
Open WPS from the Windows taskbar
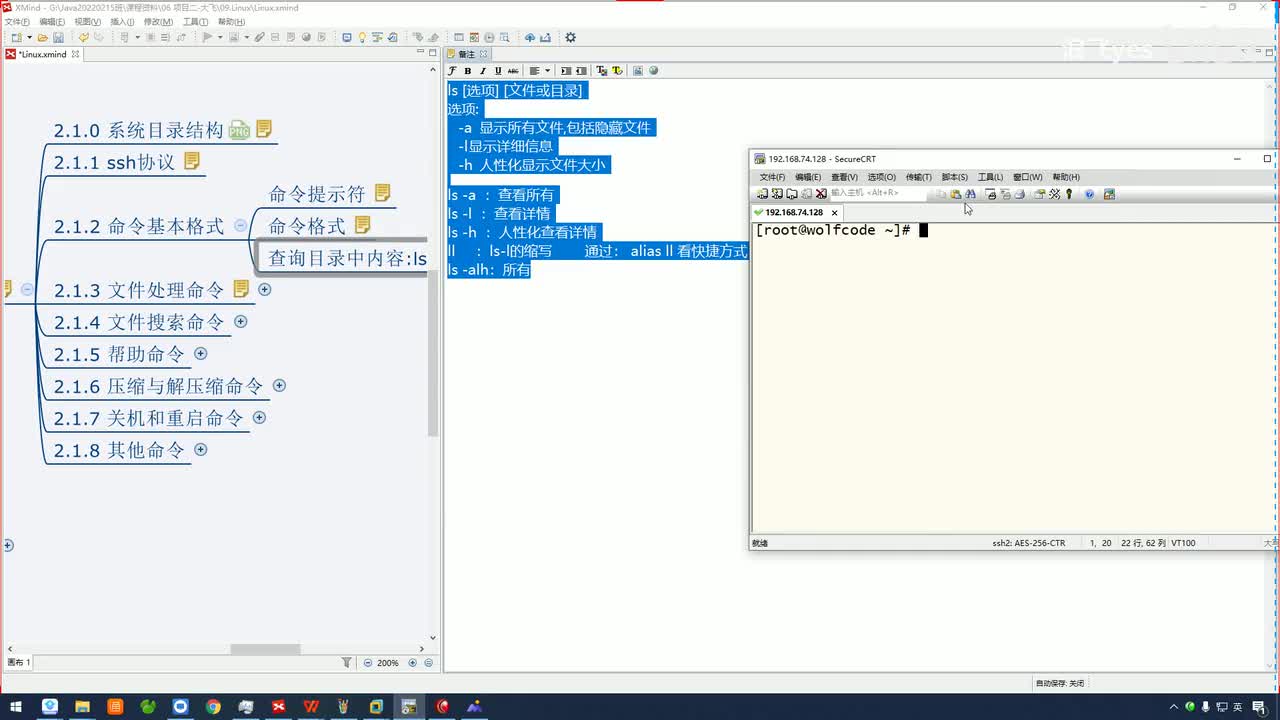(311, 706)
